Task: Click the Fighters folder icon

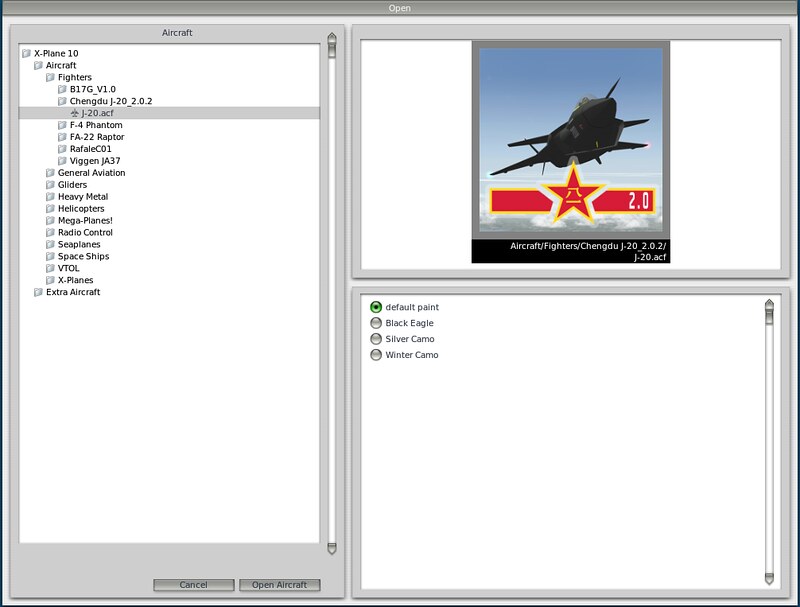Action: coord(50,77)
